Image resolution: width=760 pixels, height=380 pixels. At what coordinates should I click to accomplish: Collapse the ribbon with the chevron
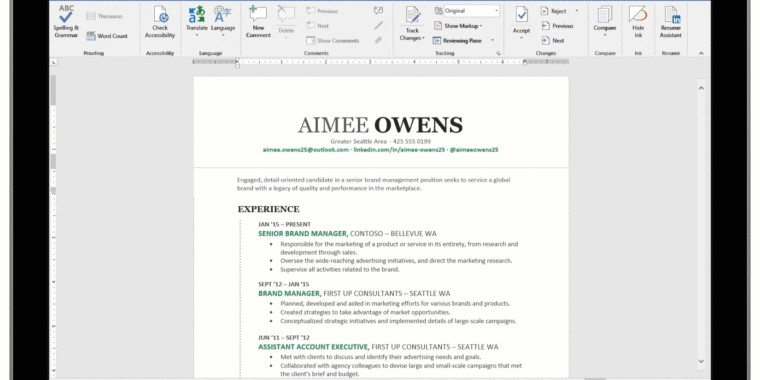coord(701,53)
